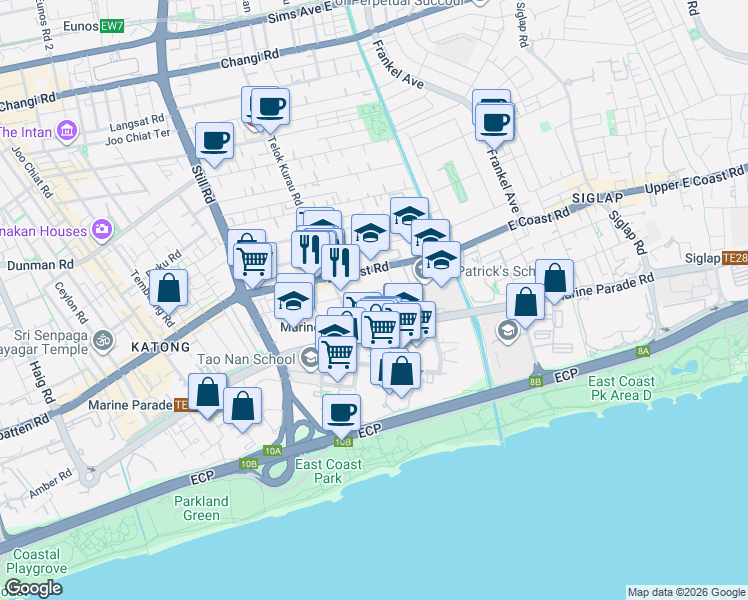Screen dimensions: 748x600
Task: Click the 10A expressway exit sign
Action: [272, 451]
